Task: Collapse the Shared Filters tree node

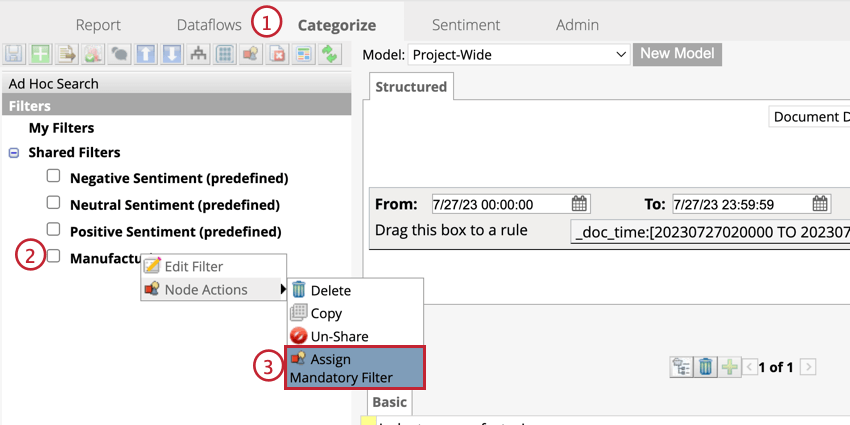Action: click(14, 153)
